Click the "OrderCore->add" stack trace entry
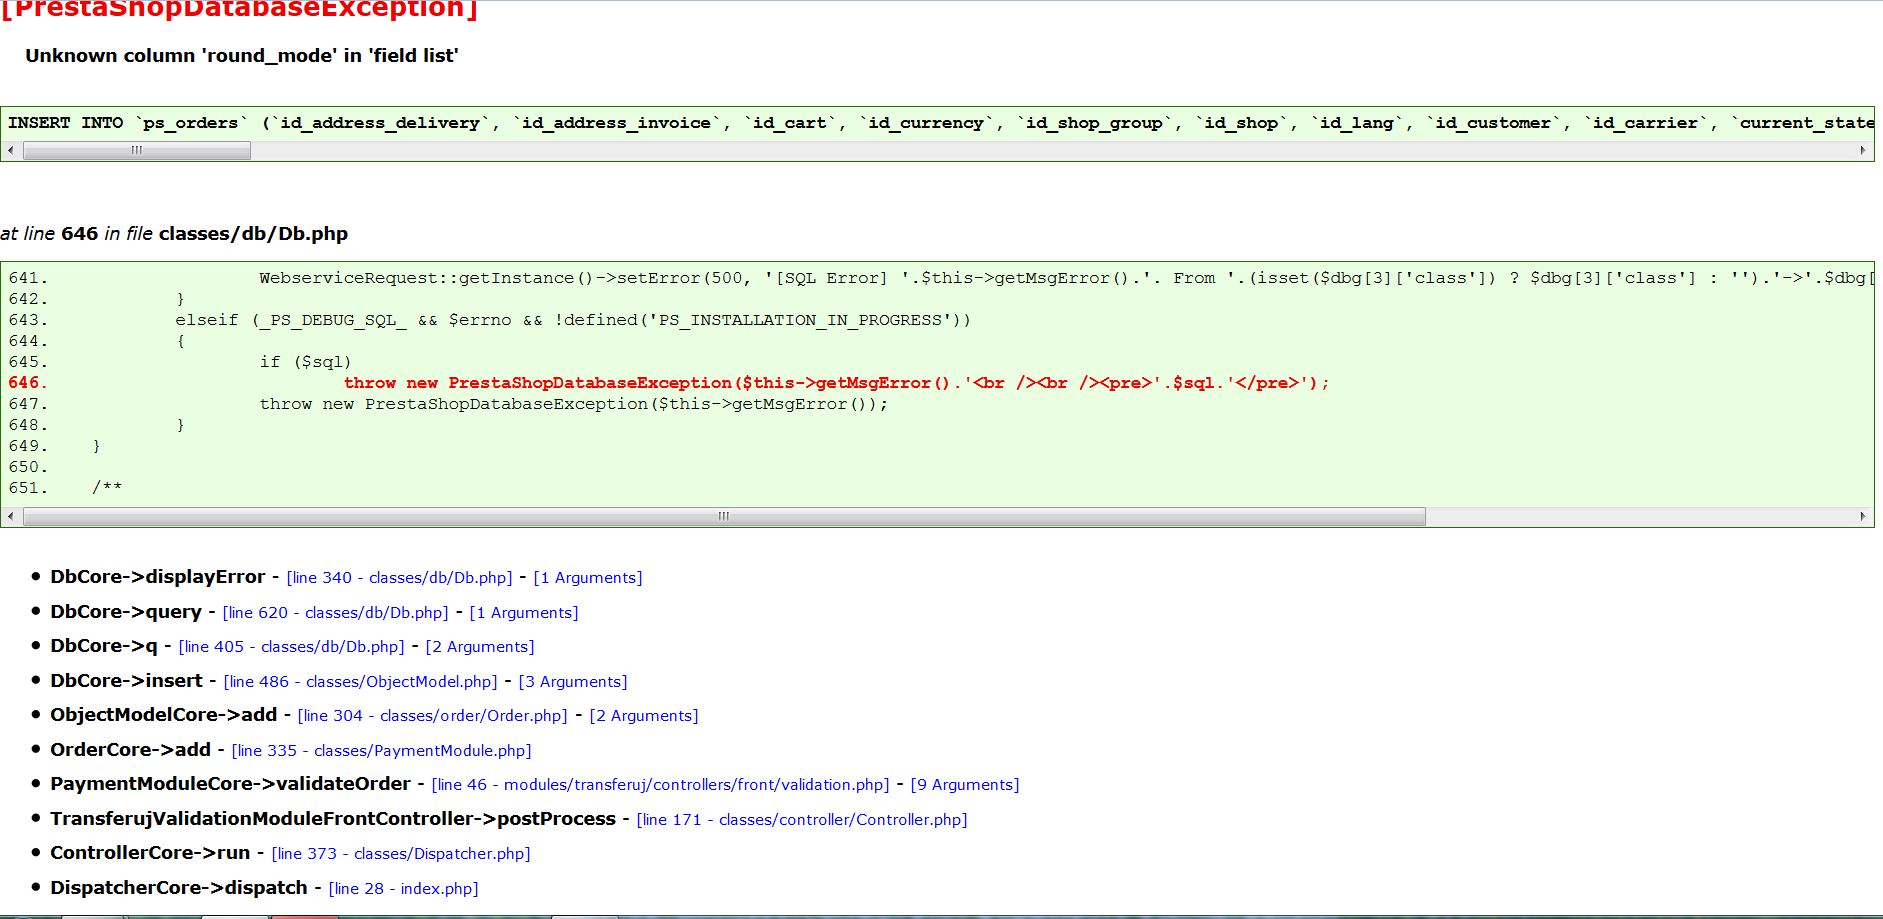1883x919 pixels. coord(131,750)
